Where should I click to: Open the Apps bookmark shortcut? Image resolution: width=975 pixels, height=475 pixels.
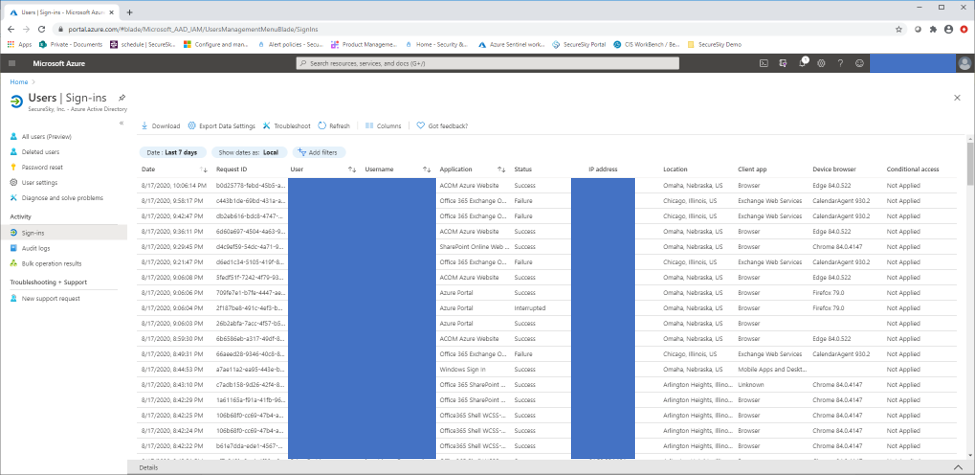coord(19,45)
